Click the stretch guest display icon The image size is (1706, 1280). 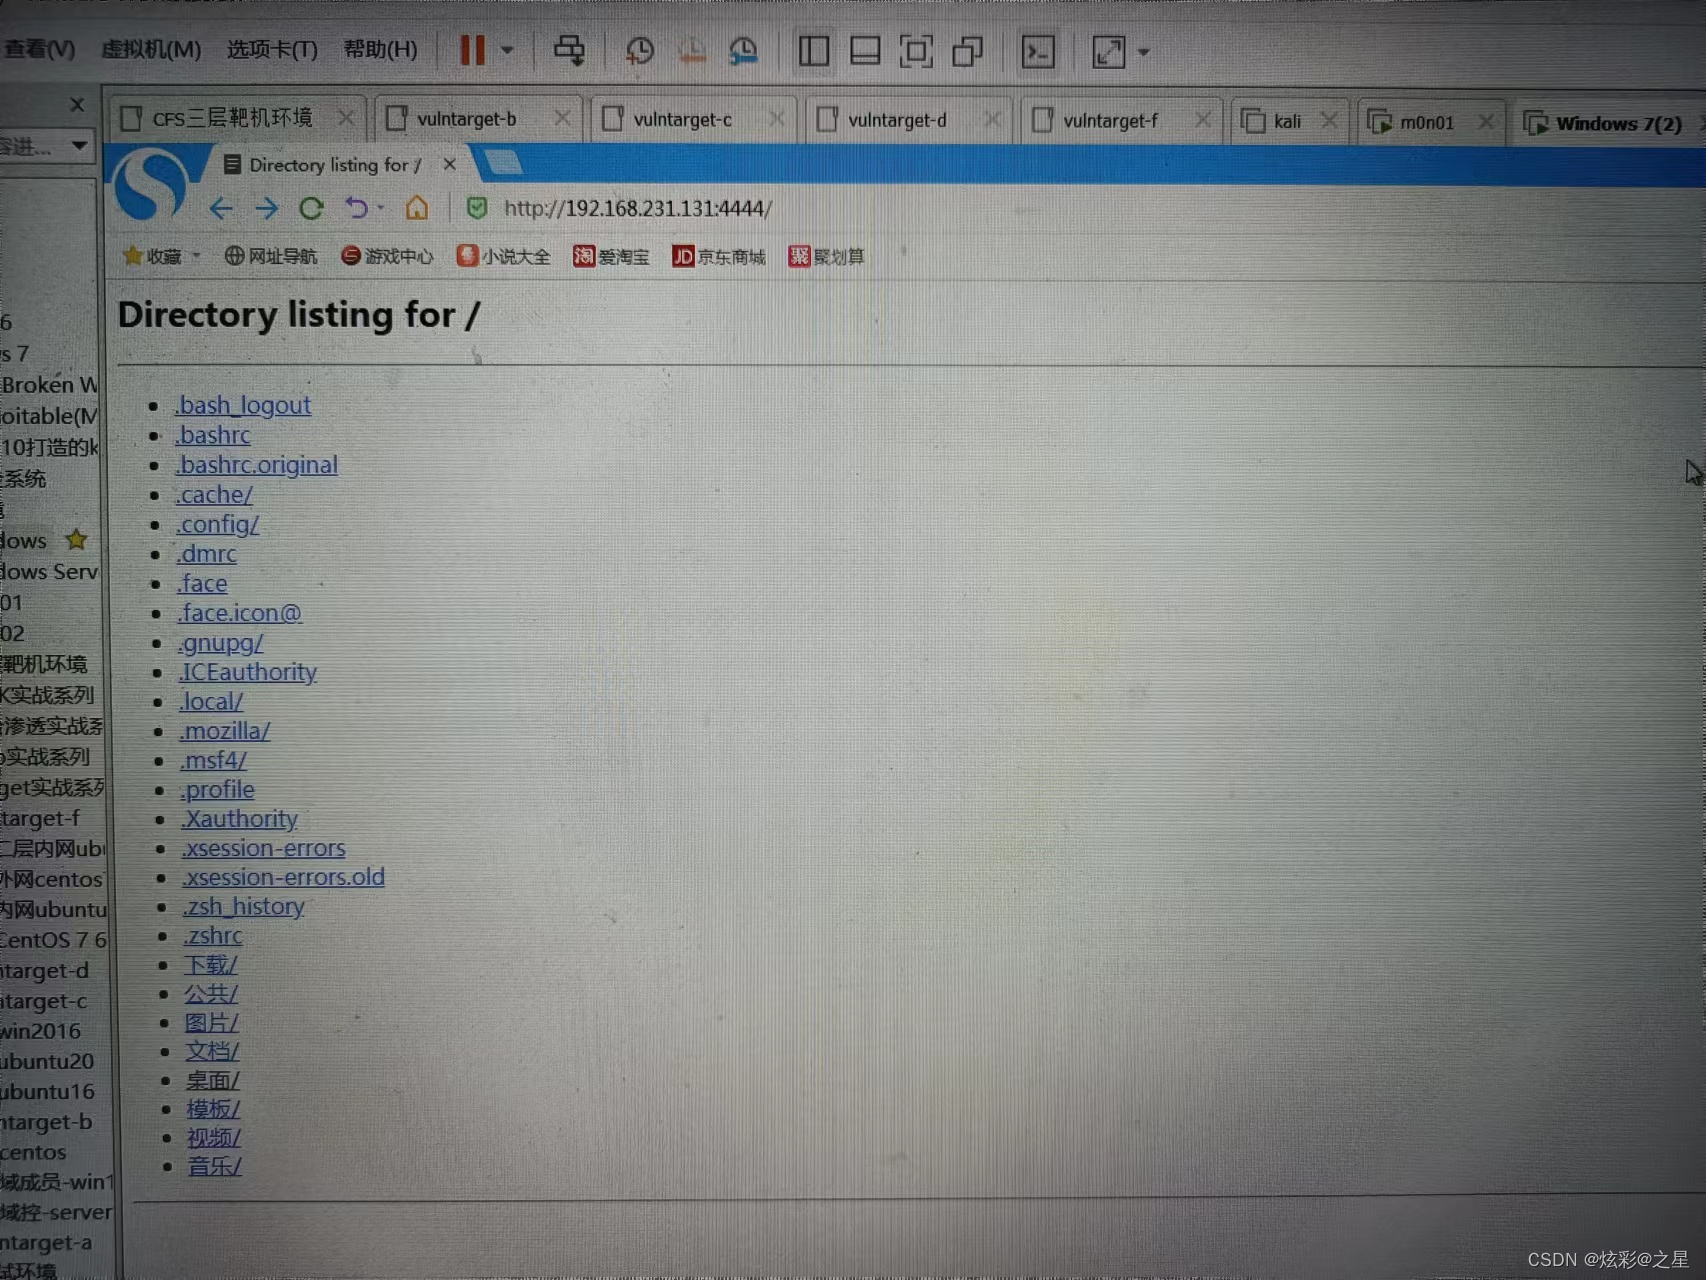pos(1108,52)
